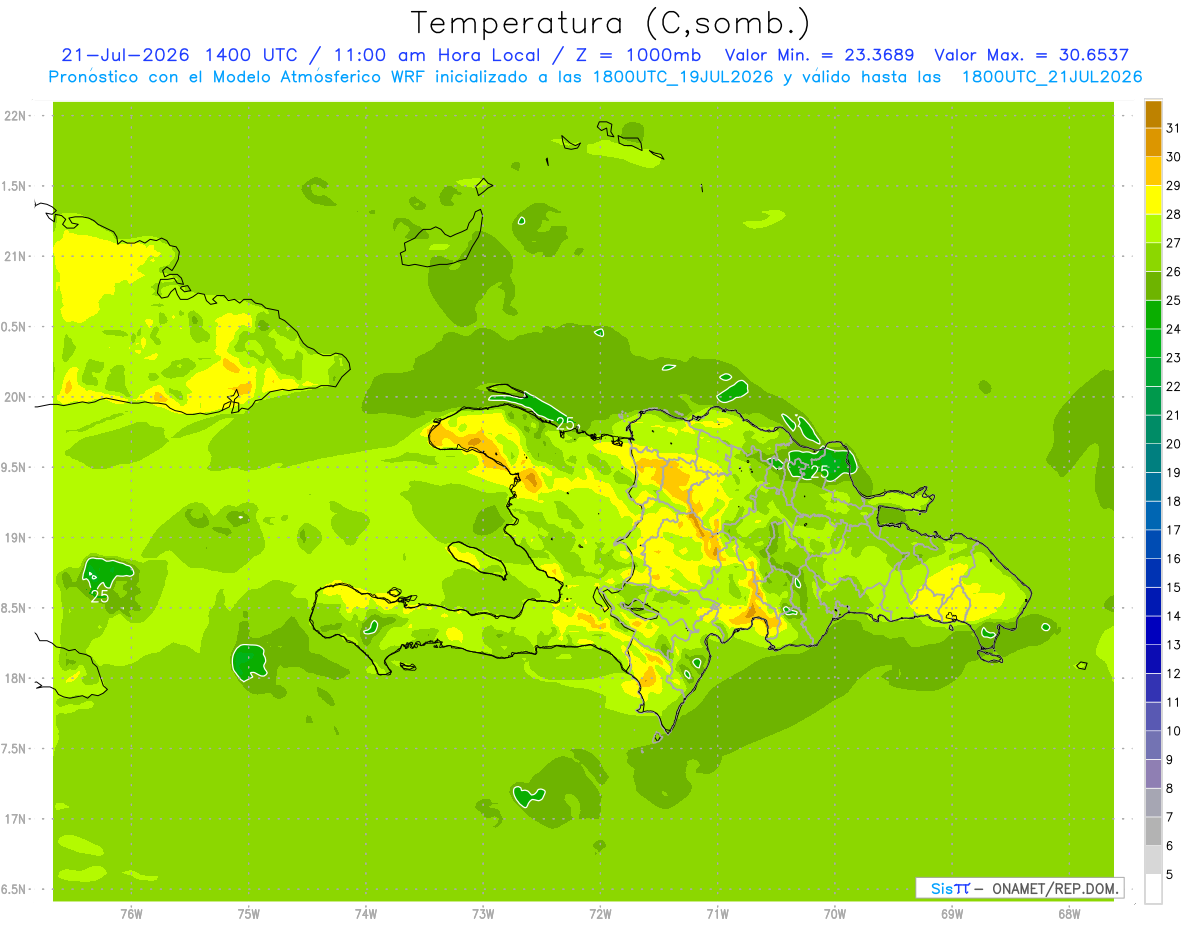This screenshot has height=927, width=1200.
Task: Pick the orange legend swatch between 30 and 31
Action: click(x=1153, y=142)
